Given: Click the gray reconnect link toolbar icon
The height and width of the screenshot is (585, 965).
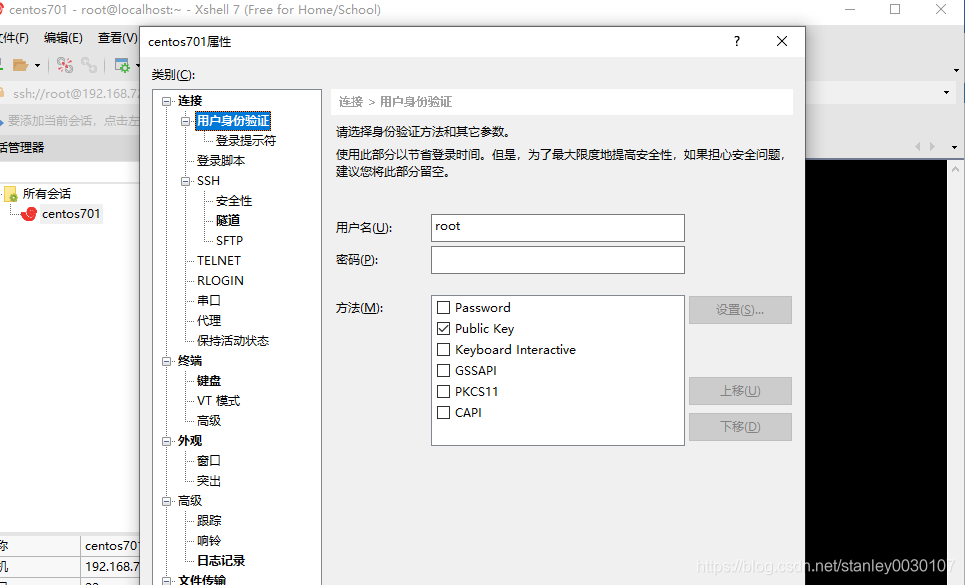Looking at the screenshot, I should click(x=88, y=64).
